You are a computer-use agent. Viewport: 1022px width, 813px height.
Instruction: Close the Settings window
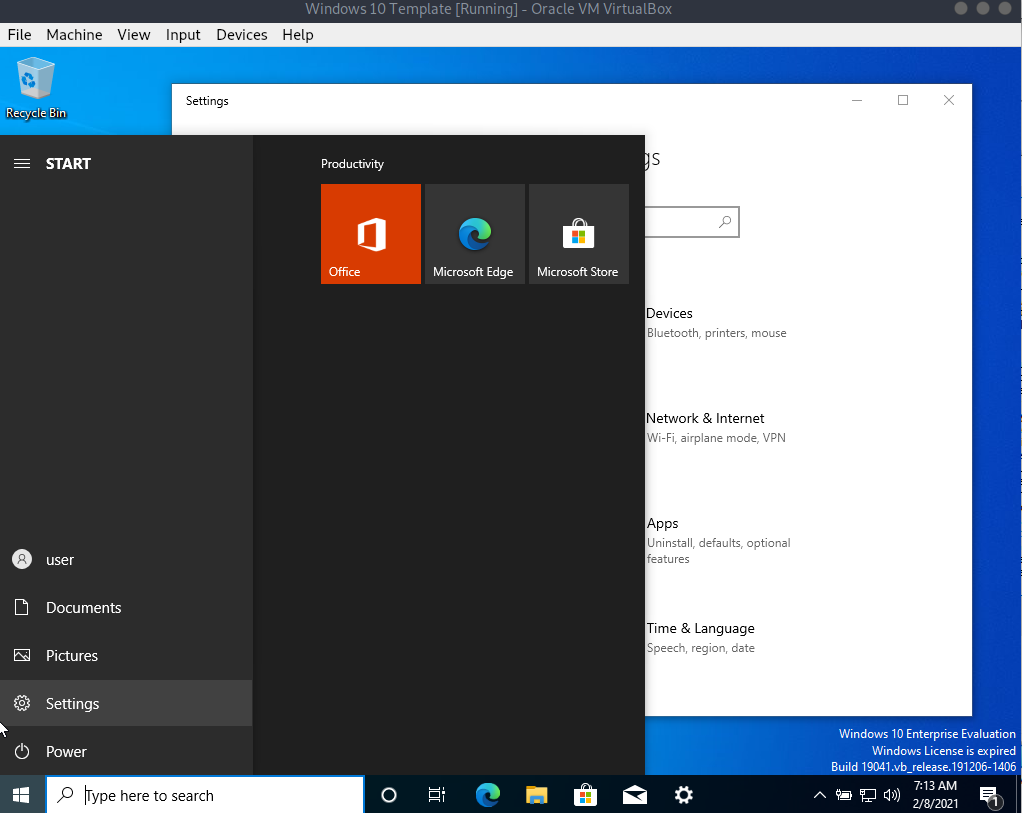point(949,100)
